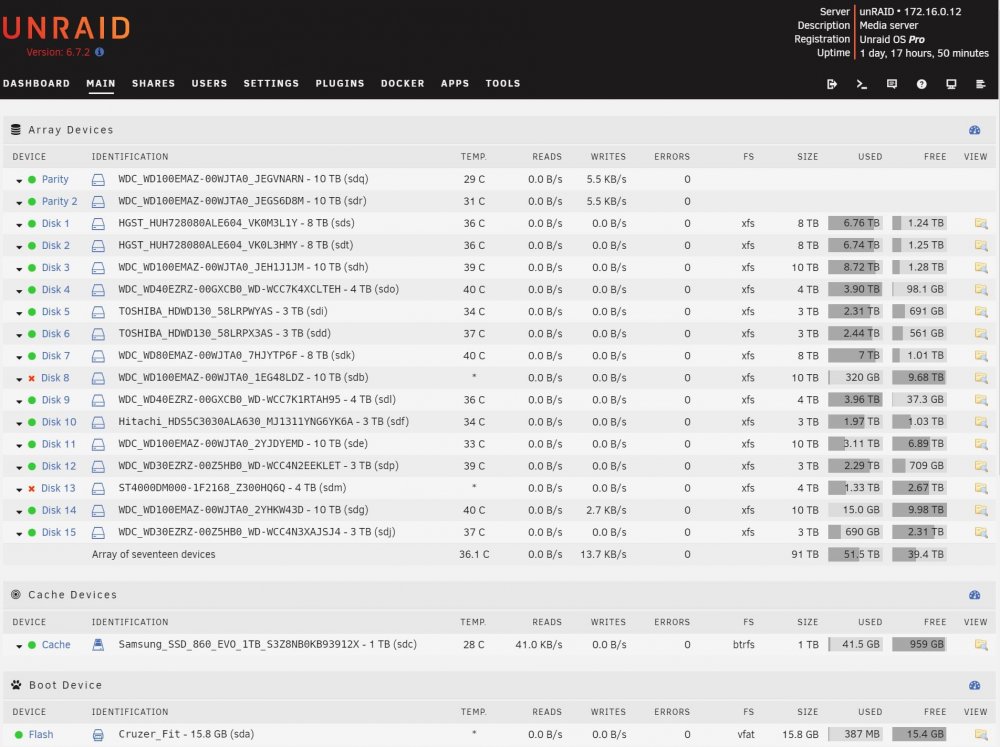This screenshot has height=747, width=1000.
Task: Click the green status dot of Flash
Action: tap(19, 735)
